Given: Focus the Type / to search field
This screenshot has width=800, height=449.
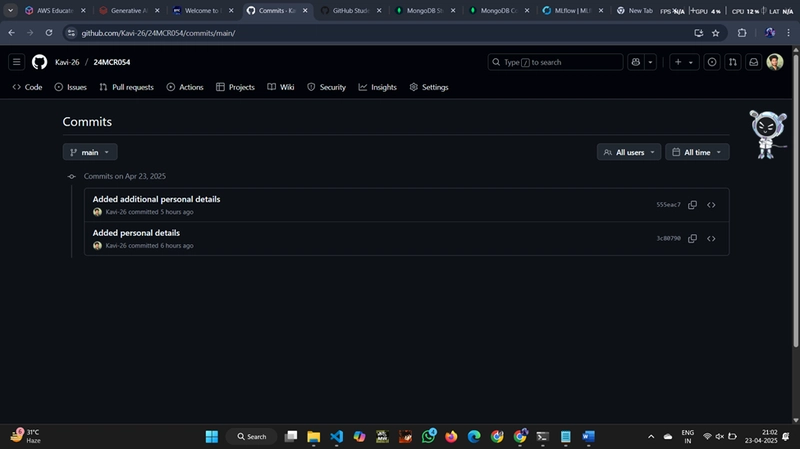Looking at the screenshot, I should point(555,62).
